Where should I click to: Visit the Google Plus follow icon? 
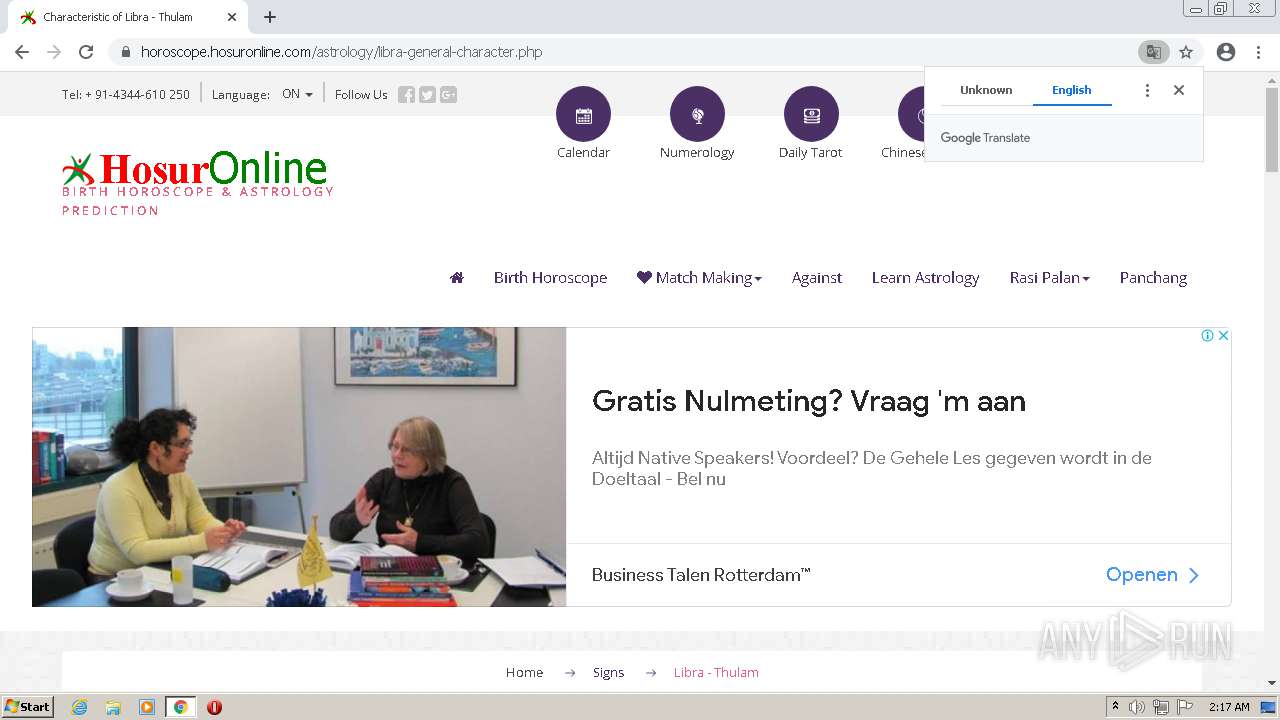pos(448,95)
